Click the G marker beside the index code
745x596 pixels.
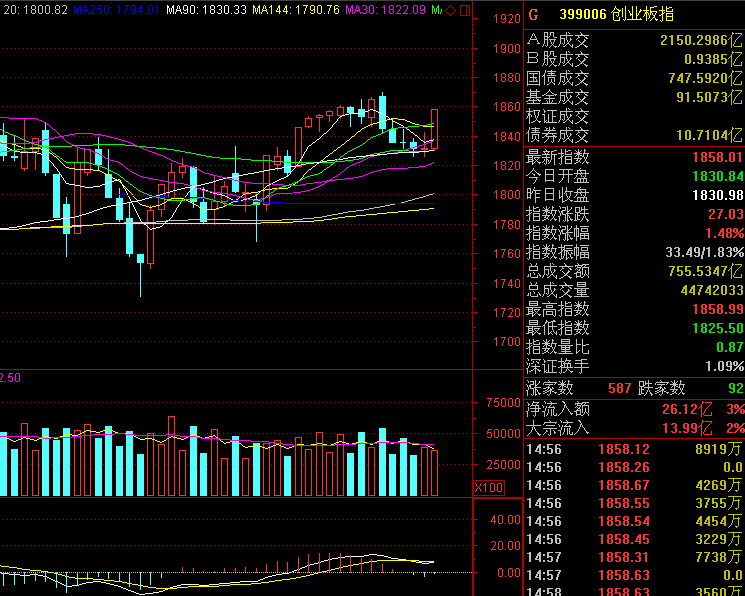[x=532, y=14]
